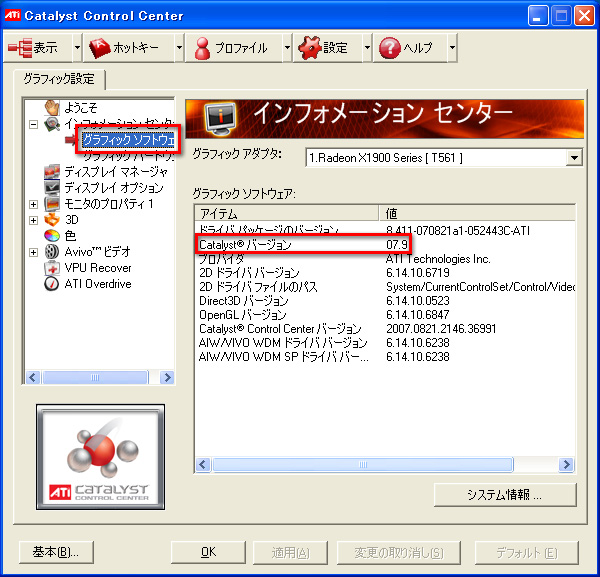
Task: Collapse the Information Center tree node
Action: pos(34,124)
